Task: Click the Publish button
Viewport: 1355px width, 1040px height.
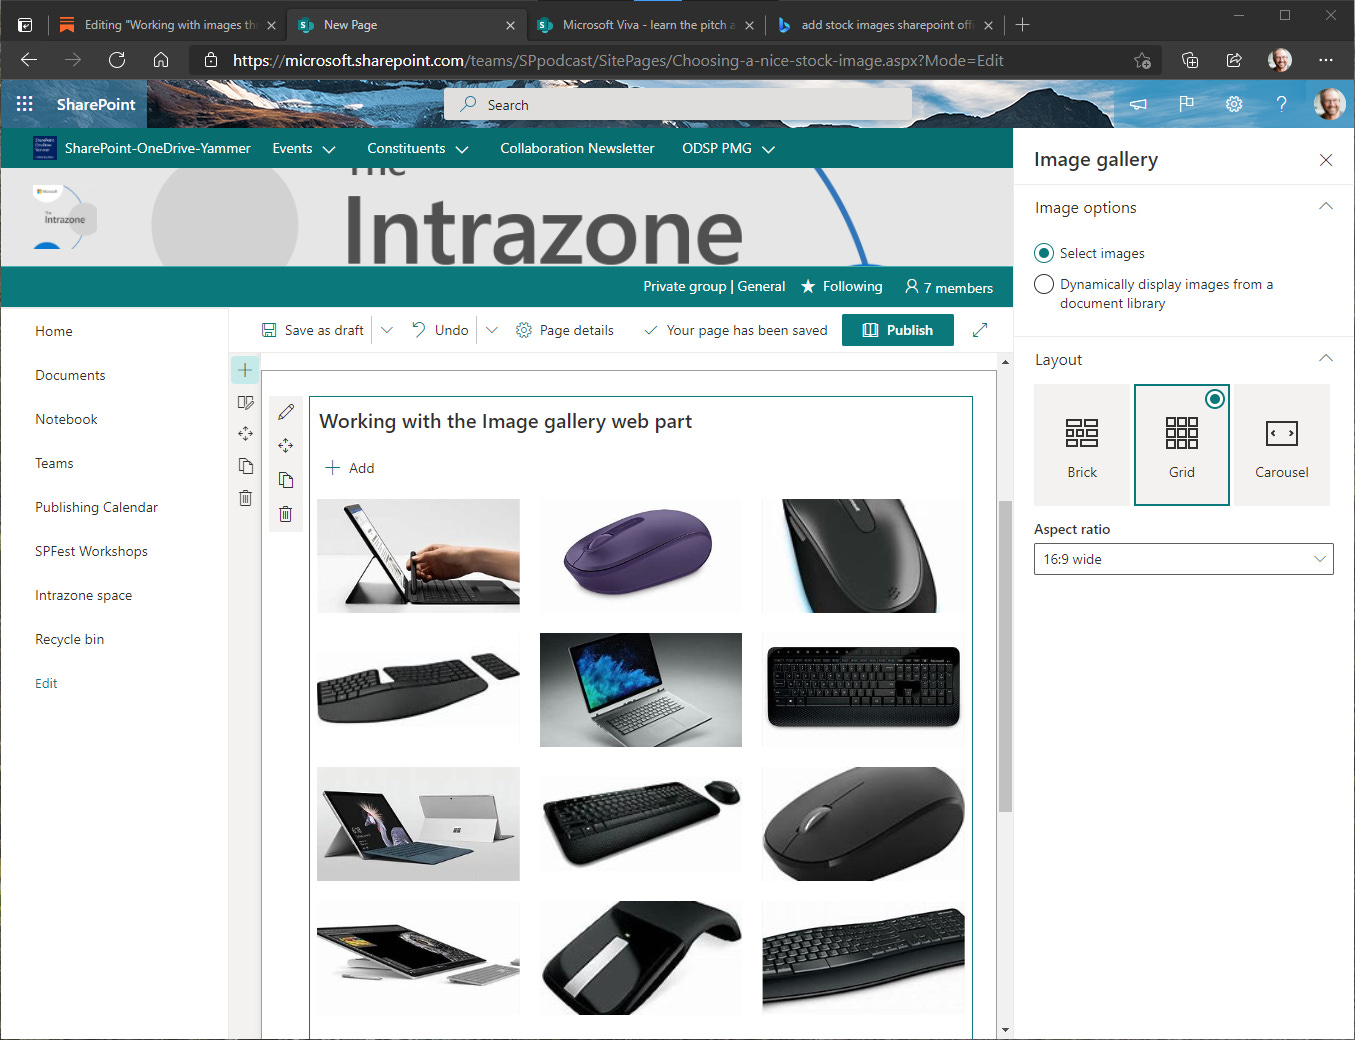Action: click(x=897, y=329)
